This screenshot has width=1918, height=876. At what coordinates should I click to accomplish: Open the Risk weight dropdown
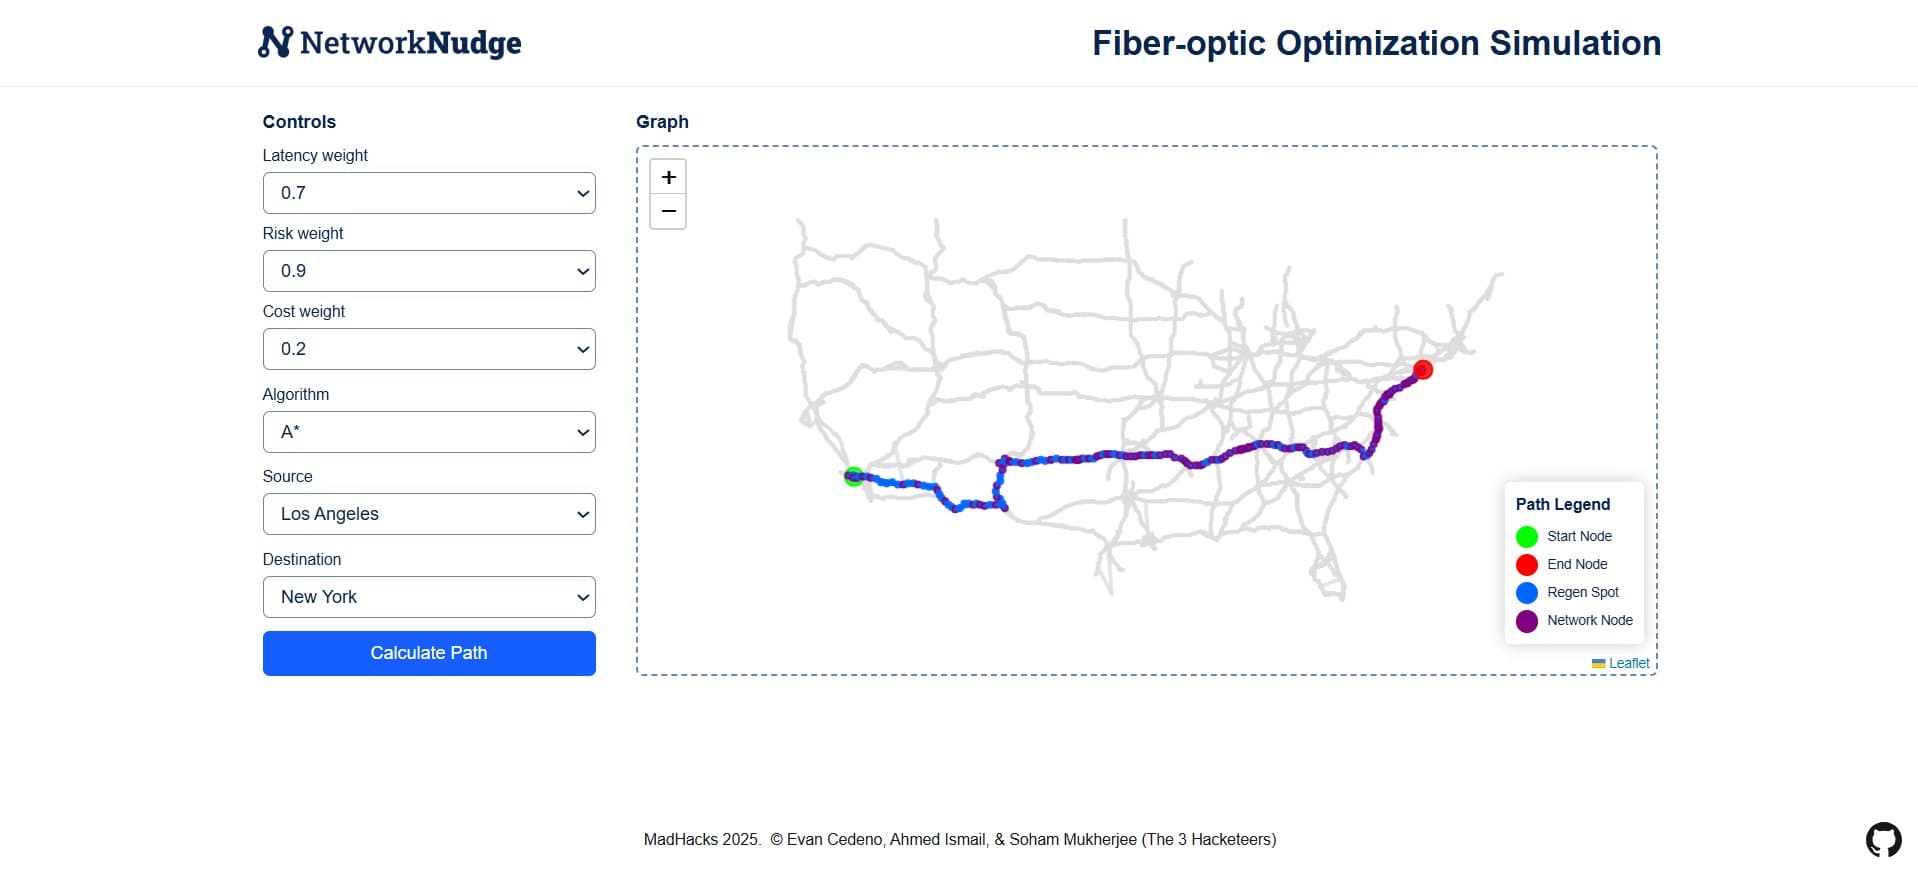pyautogui.click(x=429, y=271)
